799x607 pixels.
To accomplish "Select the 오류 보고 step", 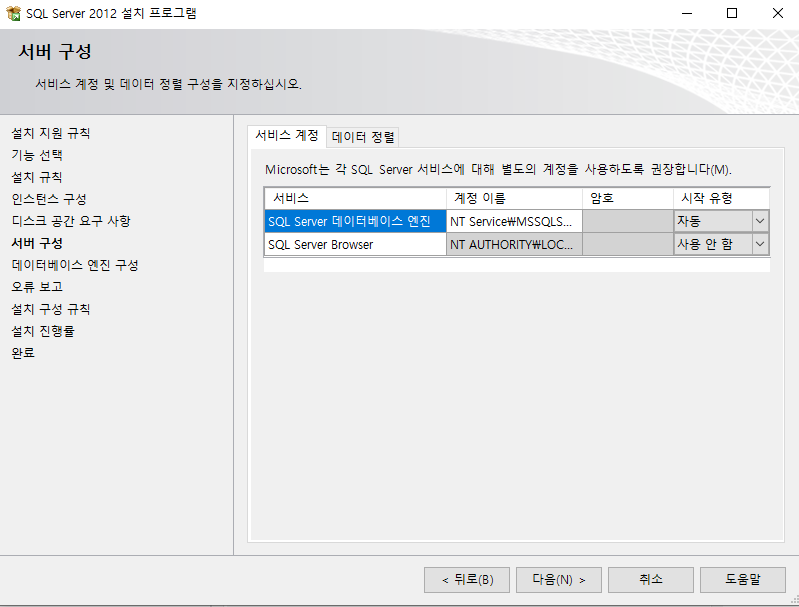I will 37,286.
